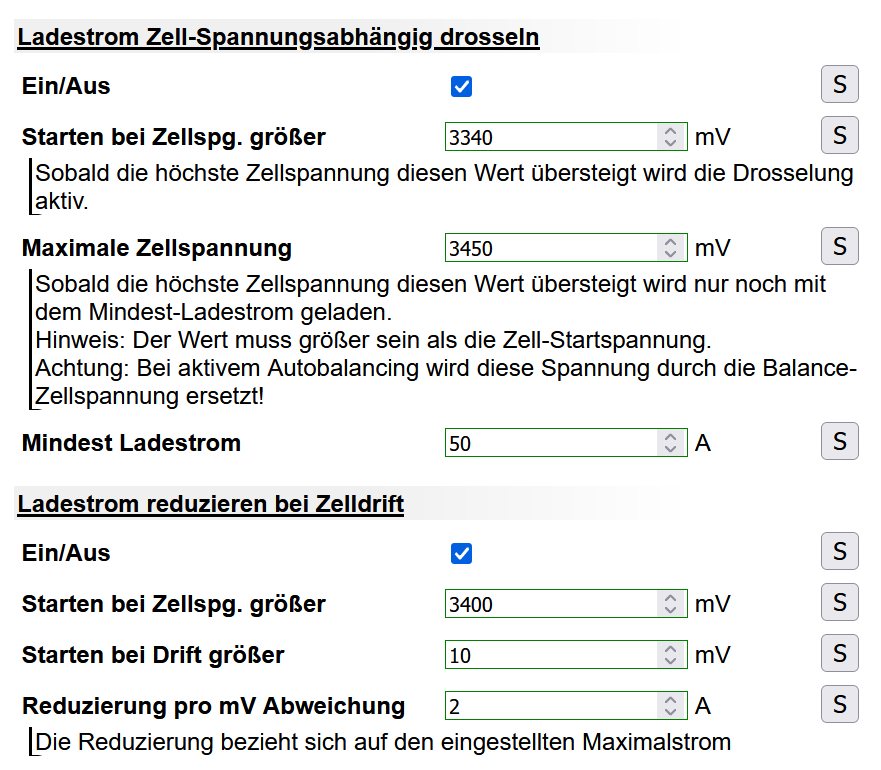881x770 pixels.
Task: Click stepper arrows on Reduzierung pro mV field
Action: [669, 707]
